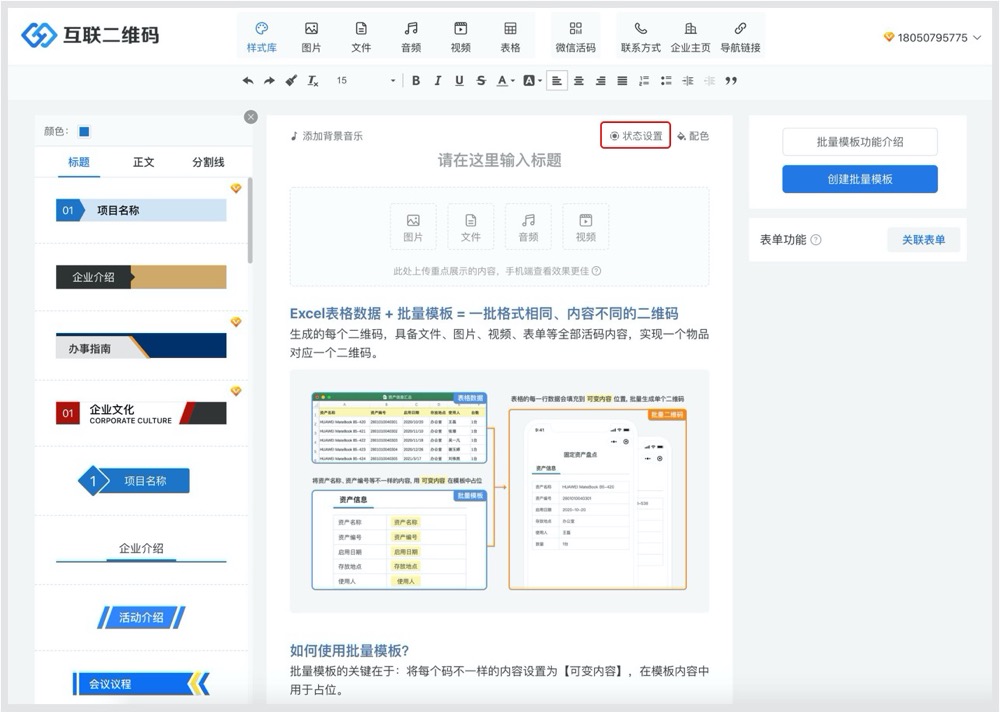Insert a video via the 视频 toolbar icon
The image size is (1000, 712).
coord(460,37)
